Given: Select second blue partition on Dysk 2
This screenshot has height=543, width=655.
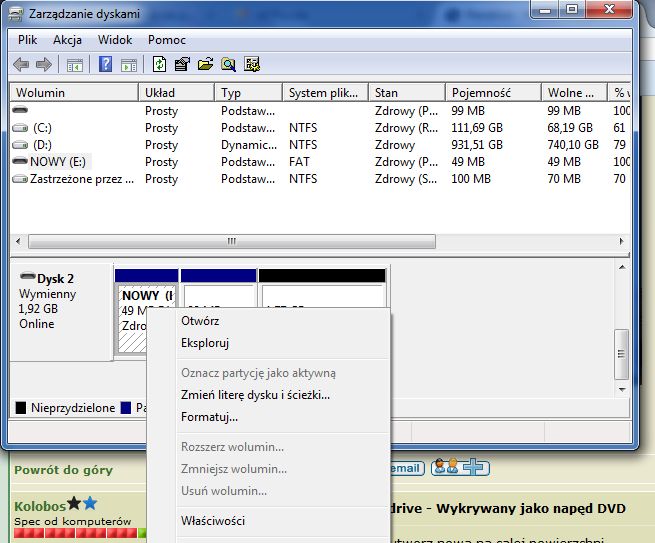Looking at the screenshot, I should pyautogui.click(x=218, y=288).
